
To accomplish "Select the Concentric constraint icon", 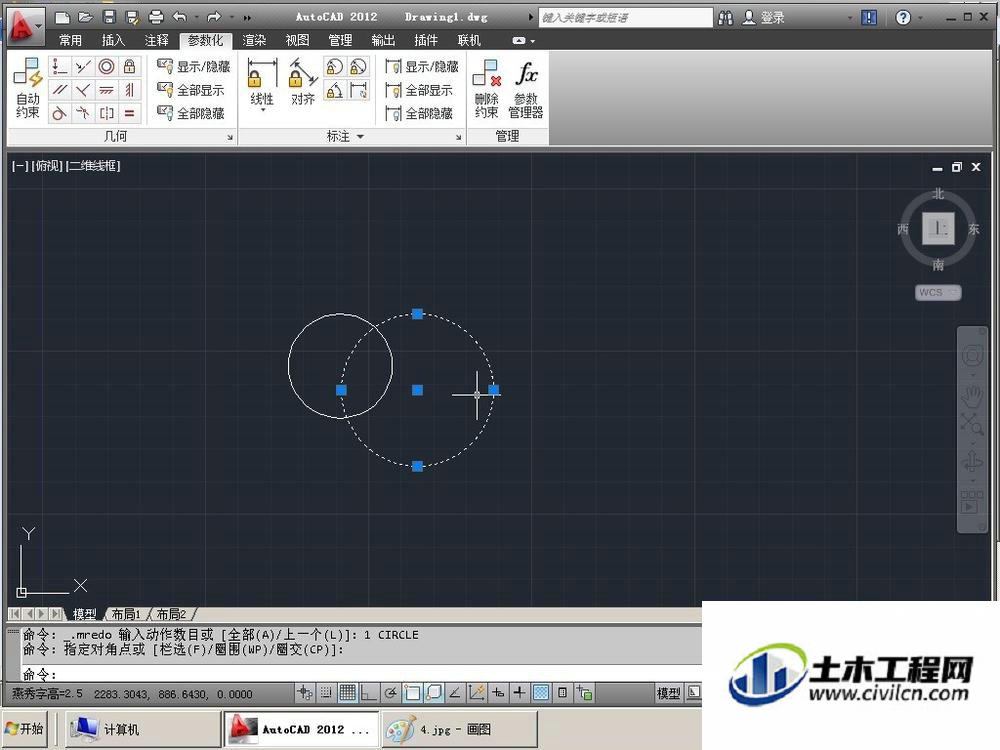I will (x=107, y=66).
